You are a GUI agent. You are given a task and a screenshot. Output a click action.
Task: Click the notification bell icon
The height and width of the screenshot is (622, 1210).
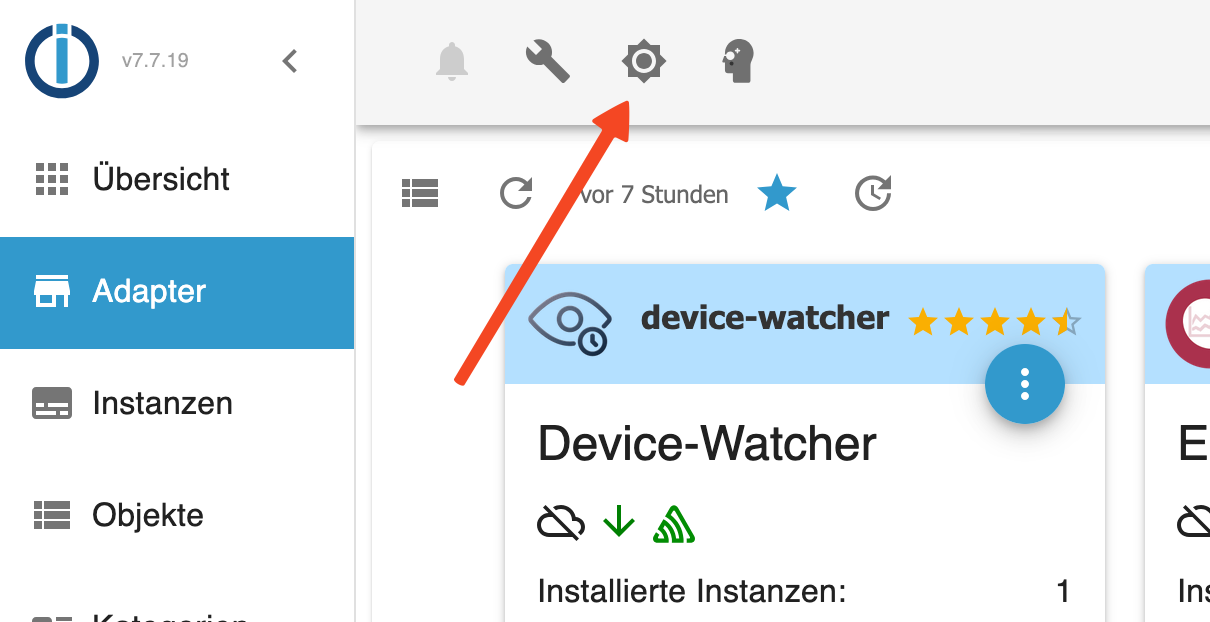pos(452,62)
